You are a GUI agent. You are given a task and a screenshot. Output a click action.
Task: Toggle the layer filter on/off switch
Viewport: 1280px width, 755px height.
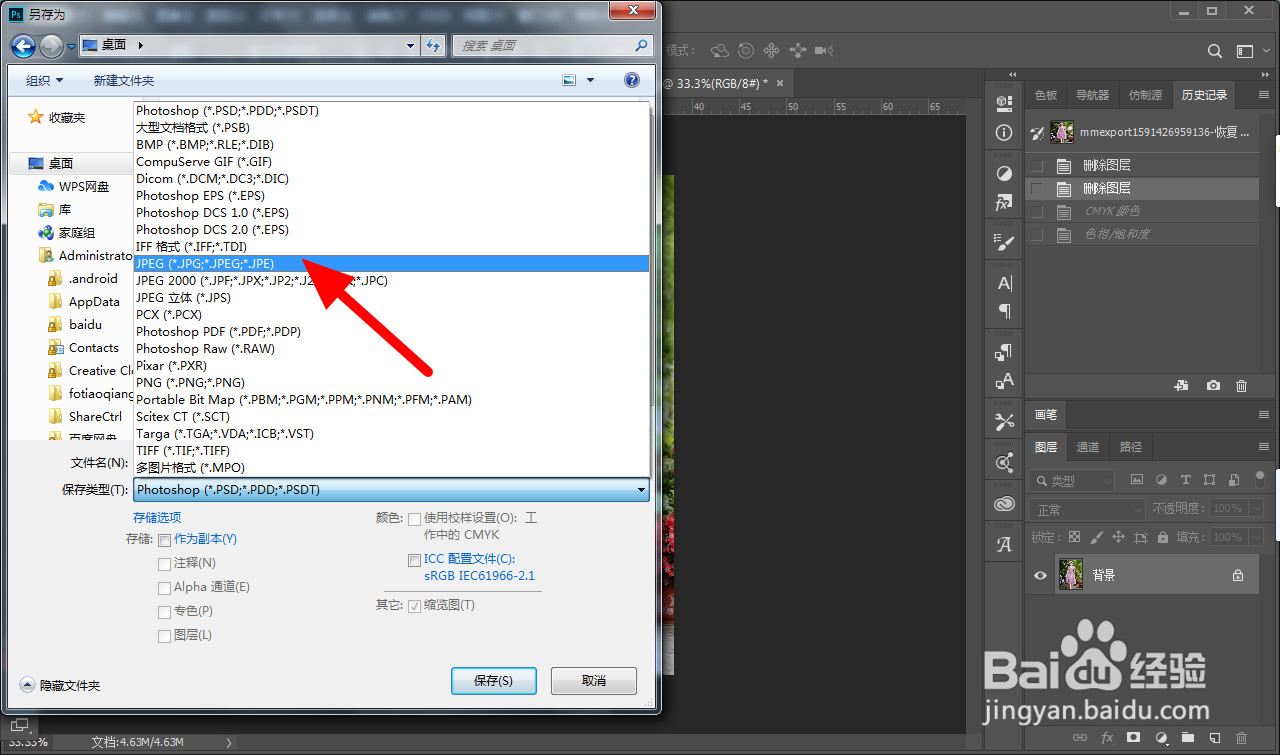tap(1260, 478)
